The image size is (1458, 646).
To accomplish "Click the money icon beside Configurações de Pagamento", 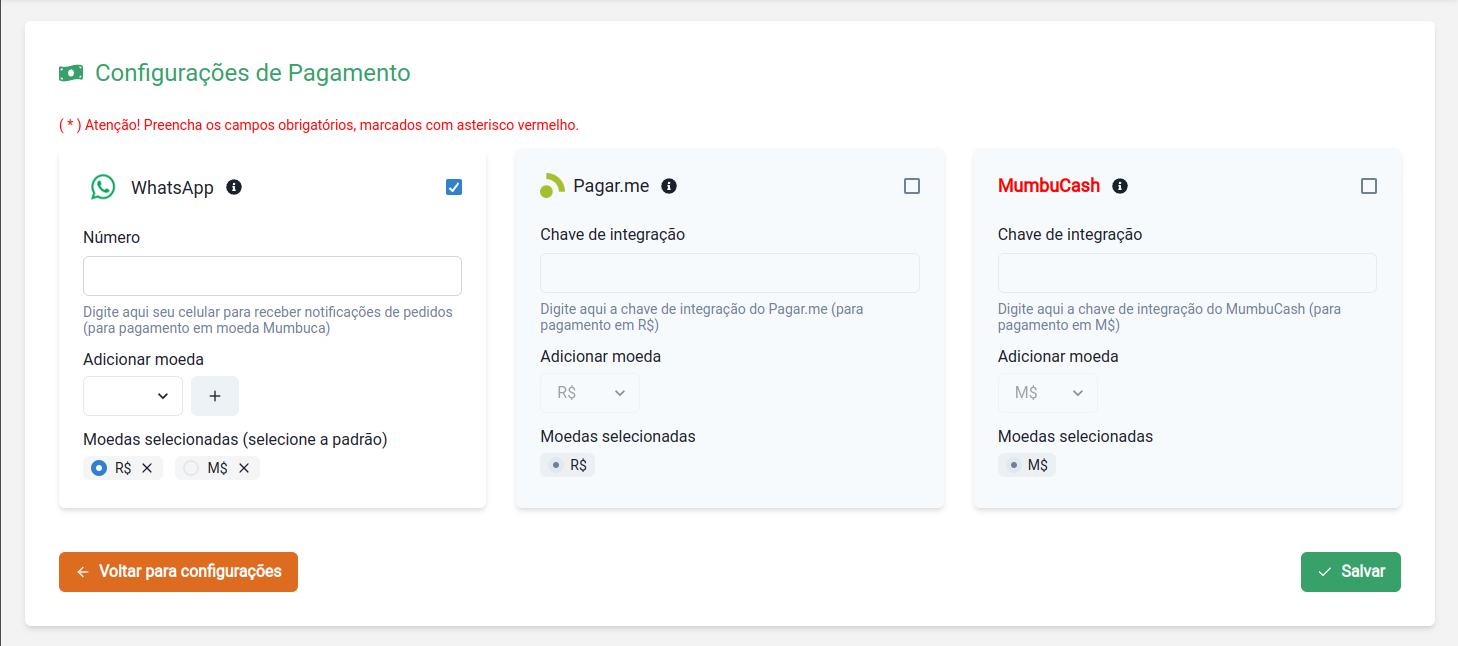I will [71, 72].
